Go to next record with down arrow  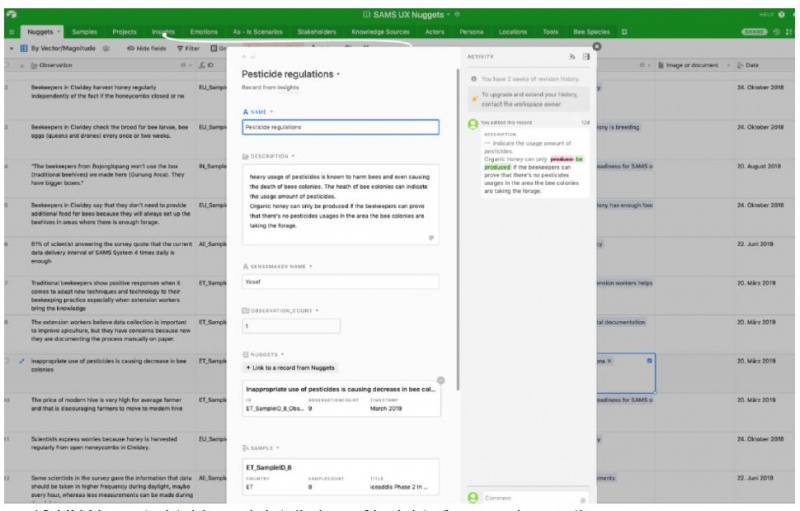click(x=253, y=57)
